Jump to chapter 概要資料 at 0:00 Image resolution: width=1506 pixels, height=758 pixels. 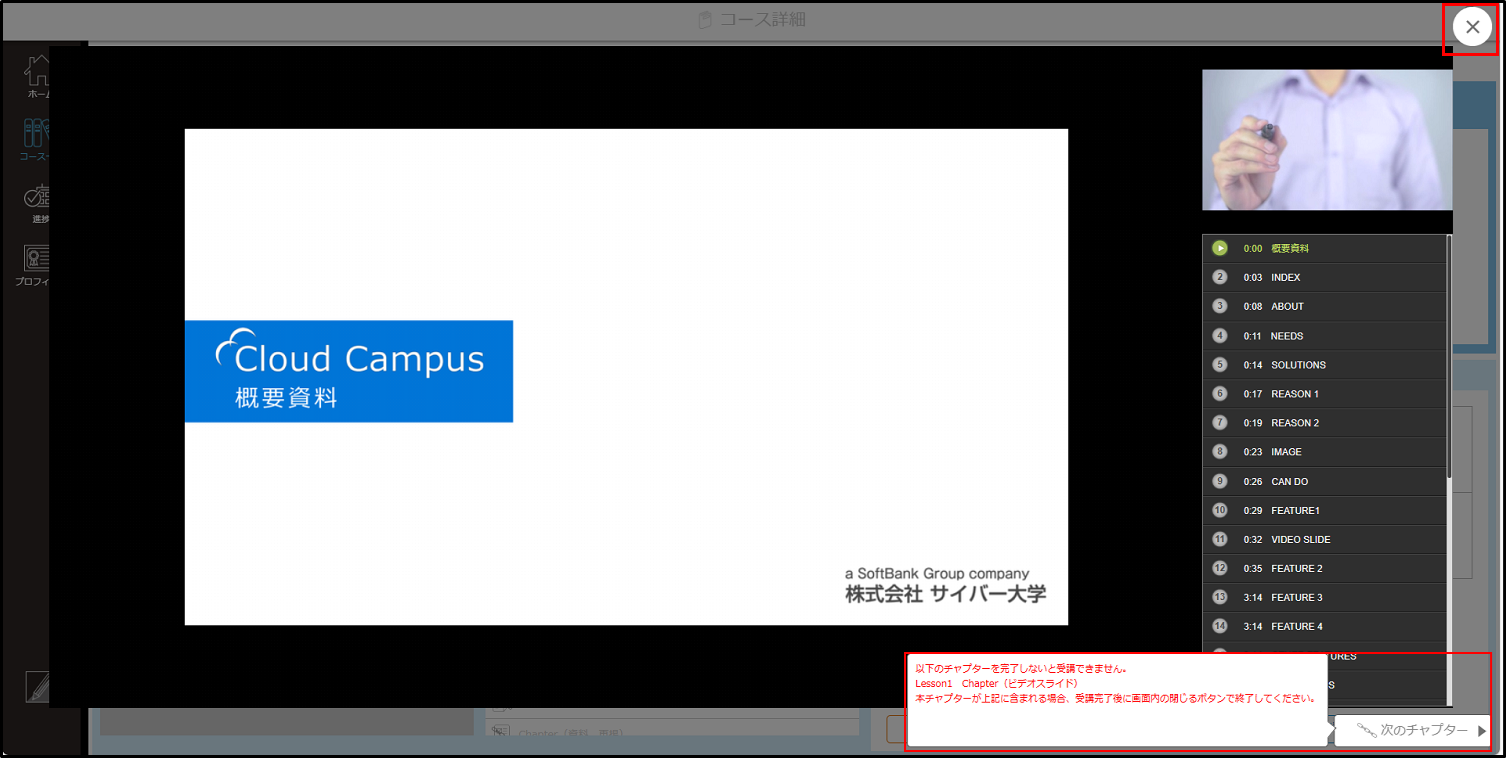point(1324,248)
